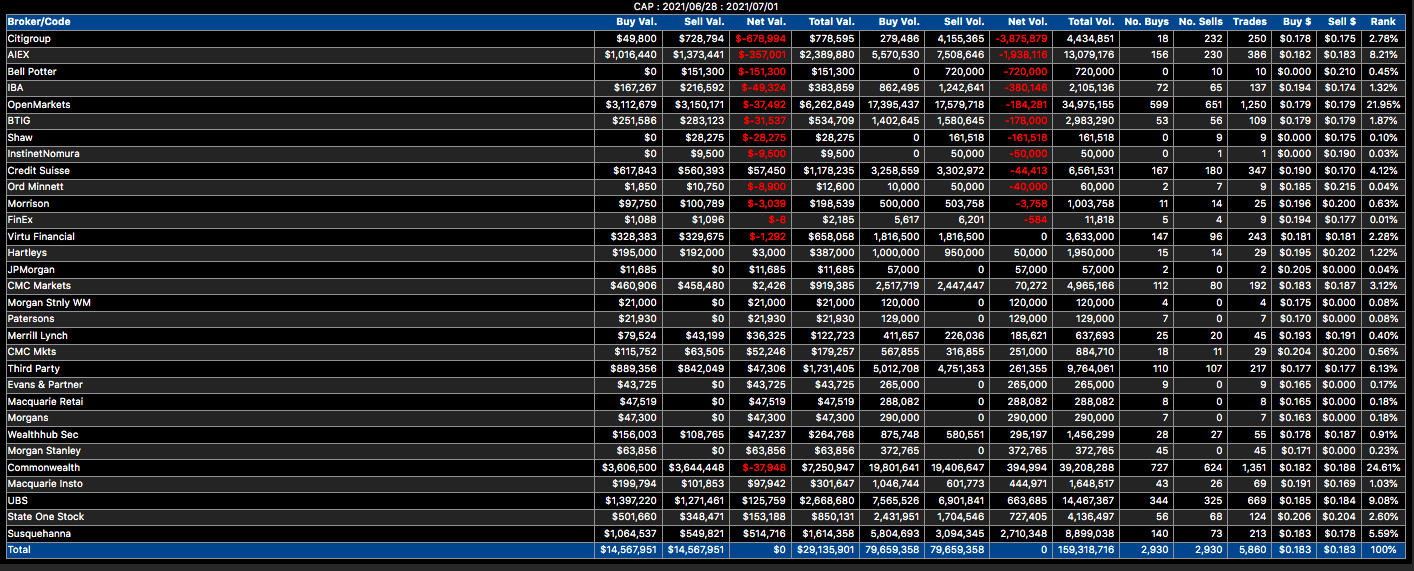Select the CMC Markets broker row
Image resolution: width=1414 pixels, height=571 pixels.
707,286
